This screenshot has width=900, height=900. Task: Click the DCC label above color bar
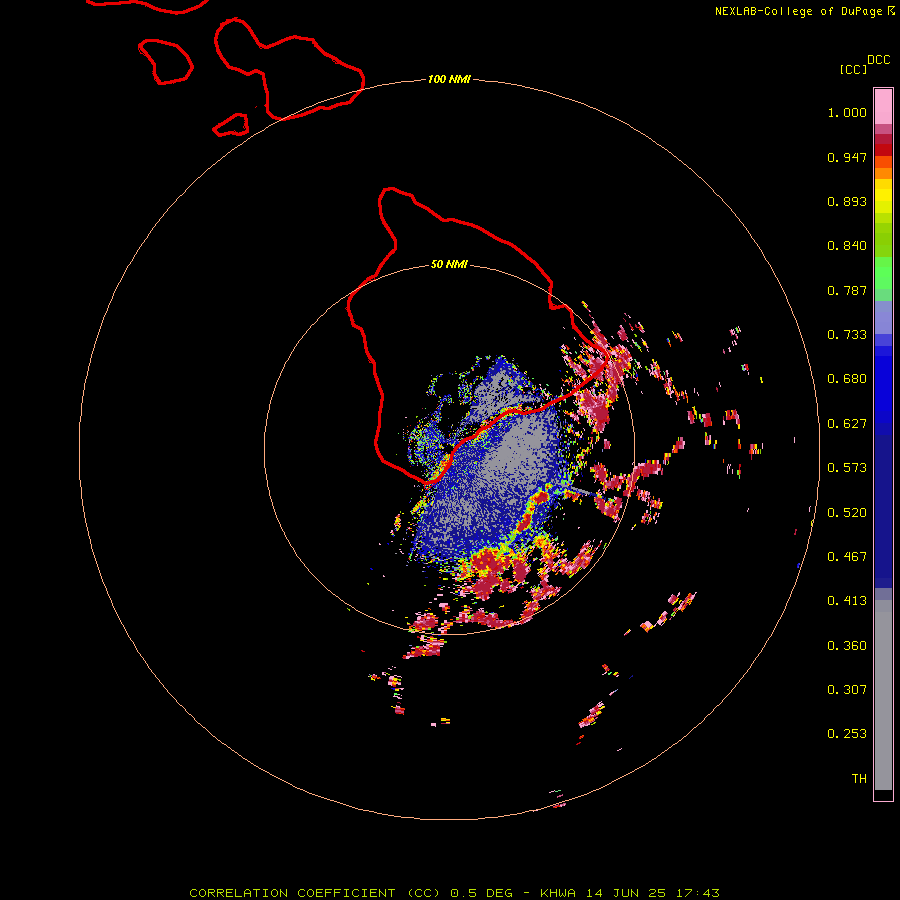[x=878, y=60]
